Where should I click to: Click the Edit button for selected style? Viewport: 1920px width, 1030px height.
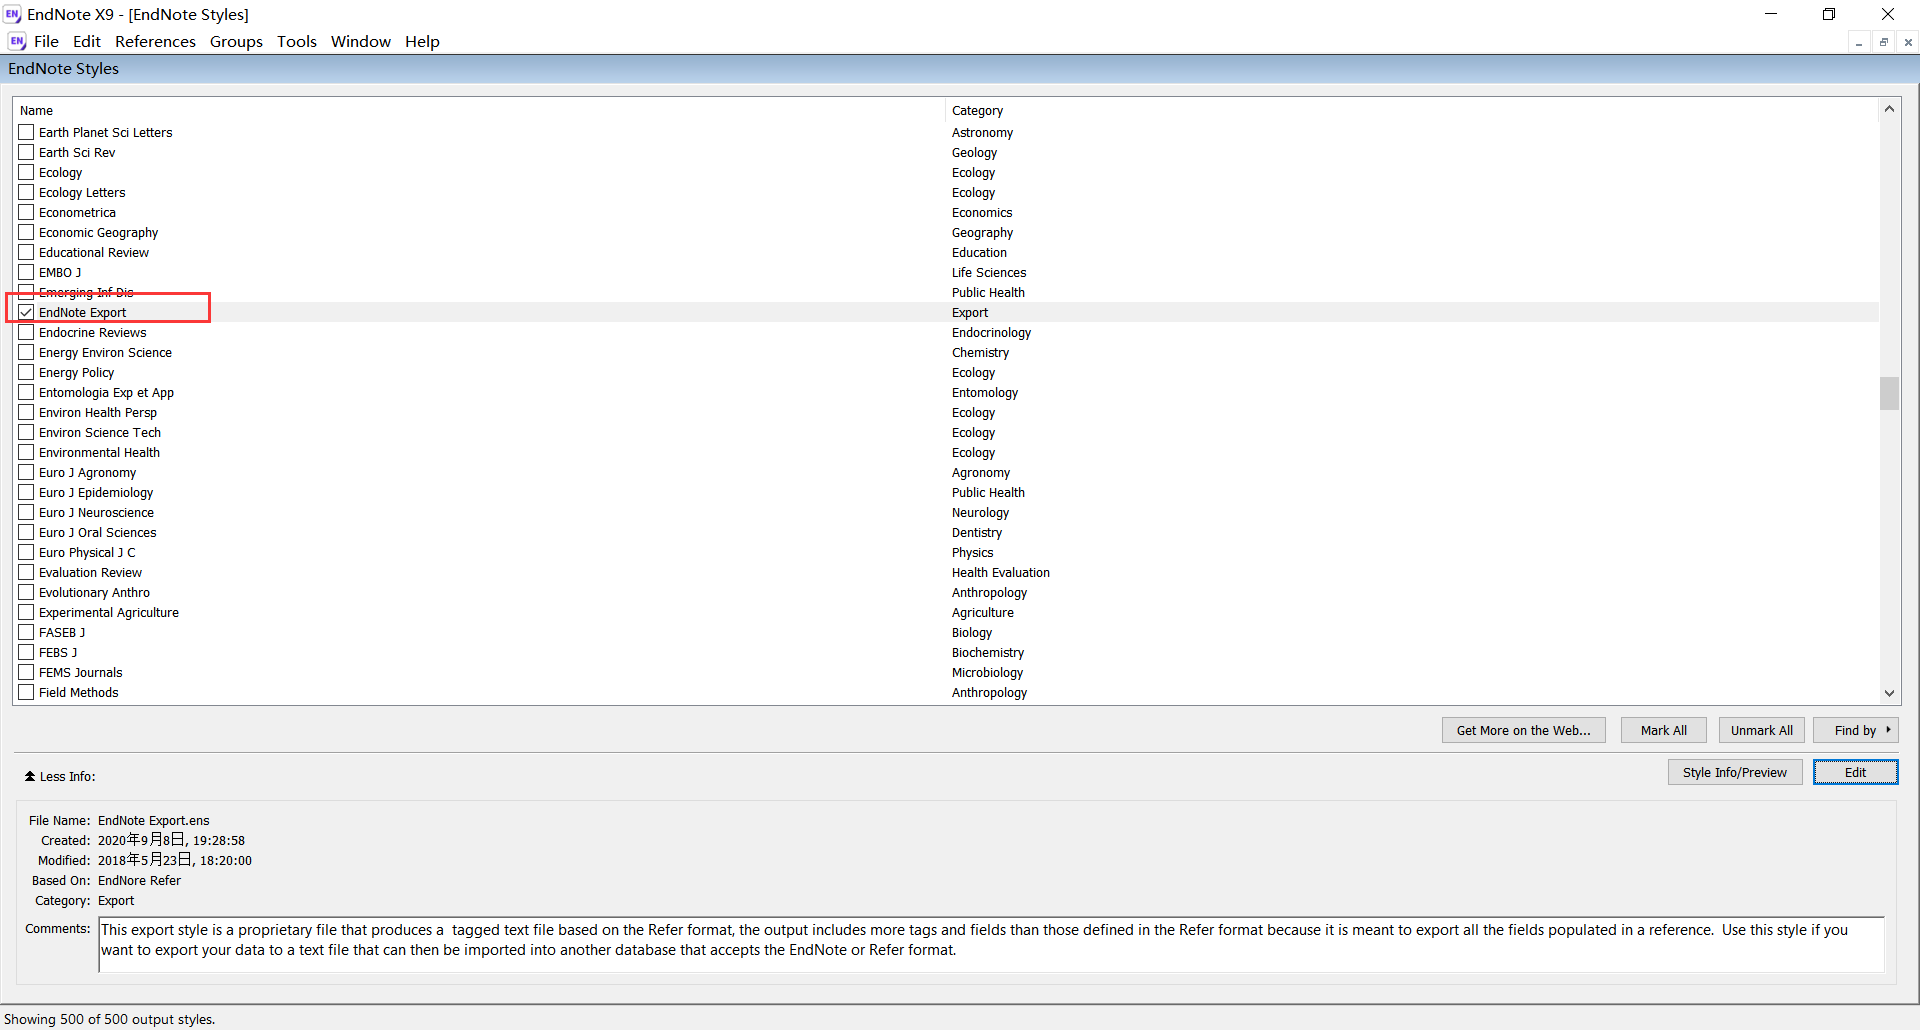click(x=1855, y=772)
